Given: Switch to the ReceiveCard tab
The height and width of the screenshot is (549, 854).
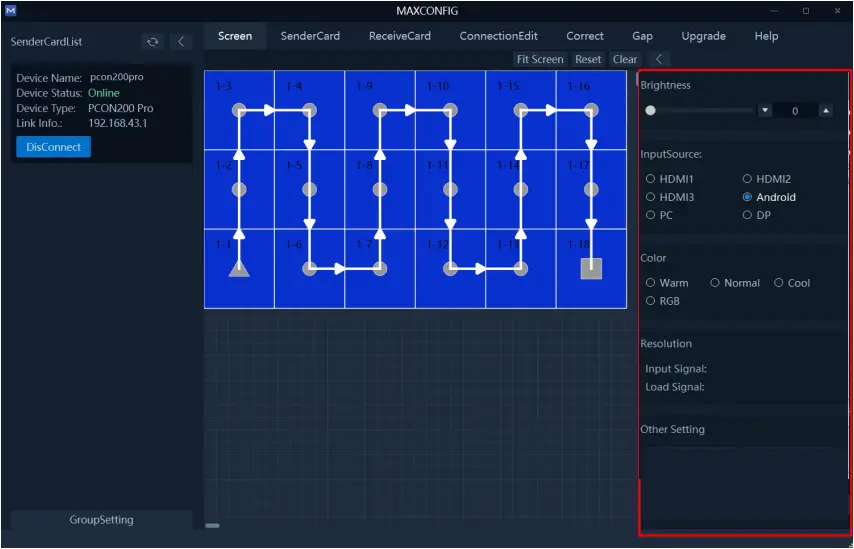Looking at the screenshot, I should (x=399, y=36).
